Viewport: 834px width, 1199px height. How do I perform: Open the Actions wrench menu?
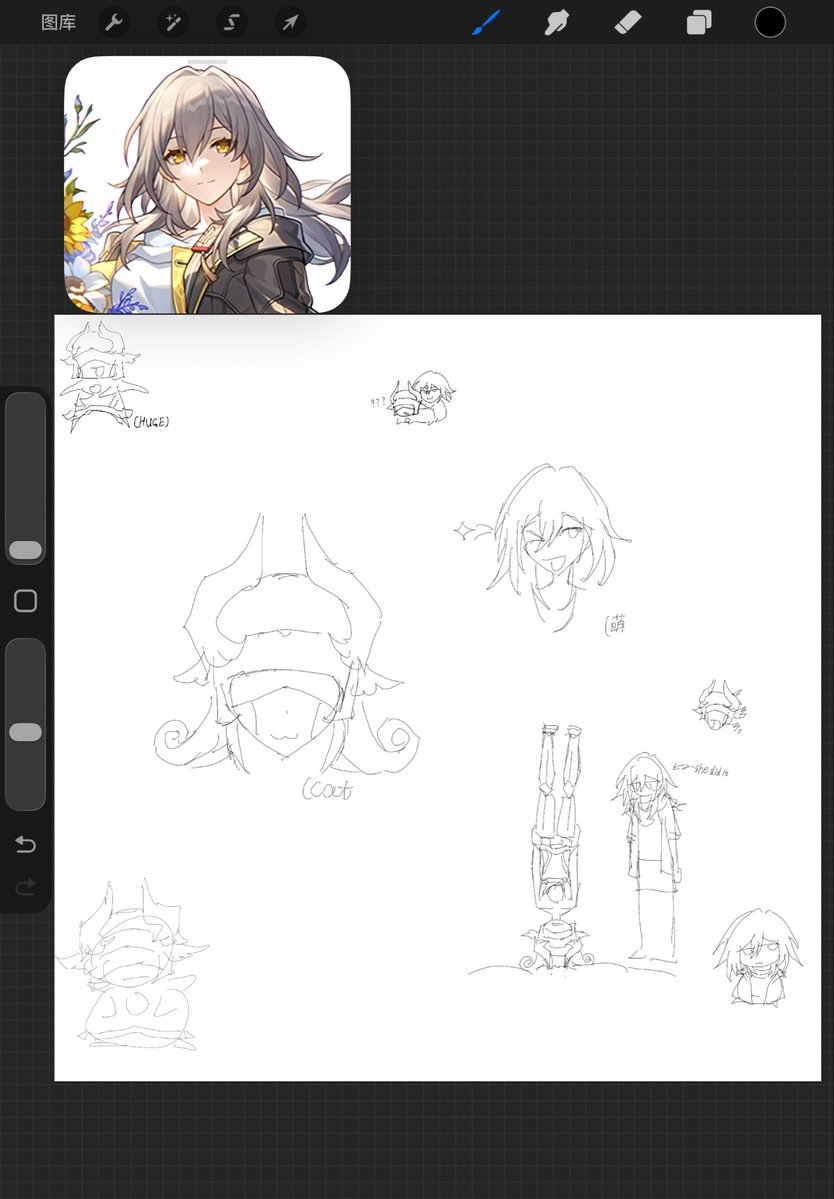tap(114, 22)
